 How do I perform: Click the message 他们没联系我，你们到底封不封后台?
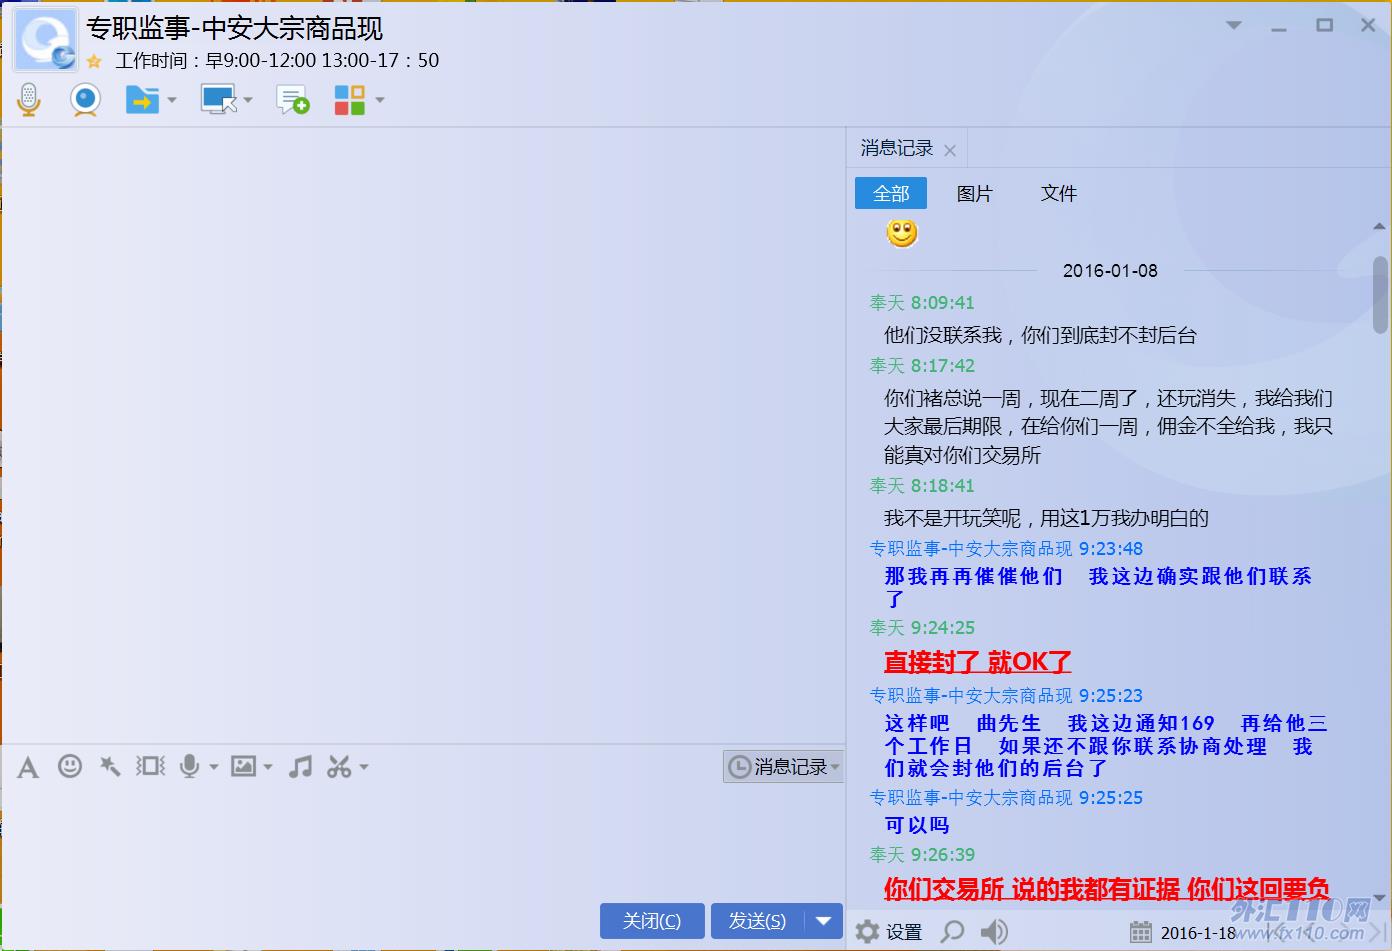coord(1040,335)
